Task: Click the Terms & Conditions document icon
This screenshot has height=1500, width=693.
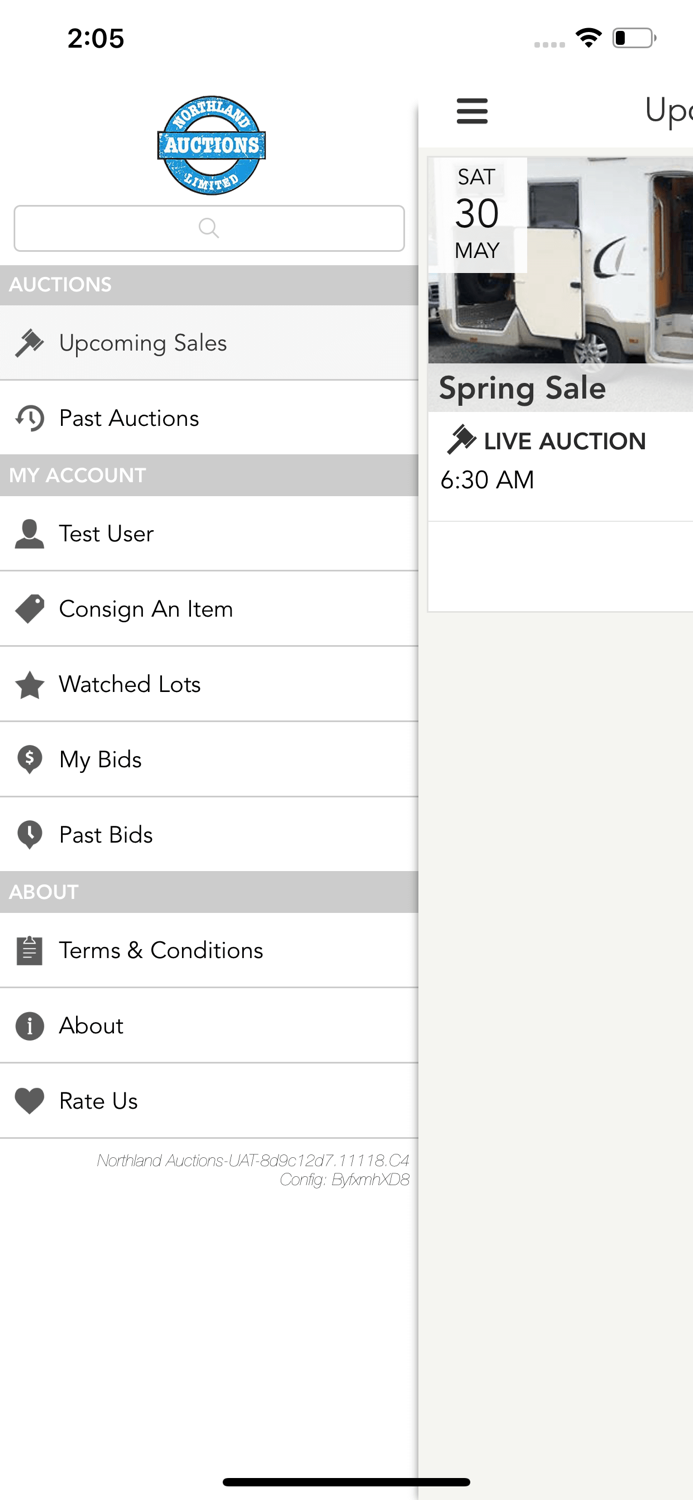Action: (29, 950)
